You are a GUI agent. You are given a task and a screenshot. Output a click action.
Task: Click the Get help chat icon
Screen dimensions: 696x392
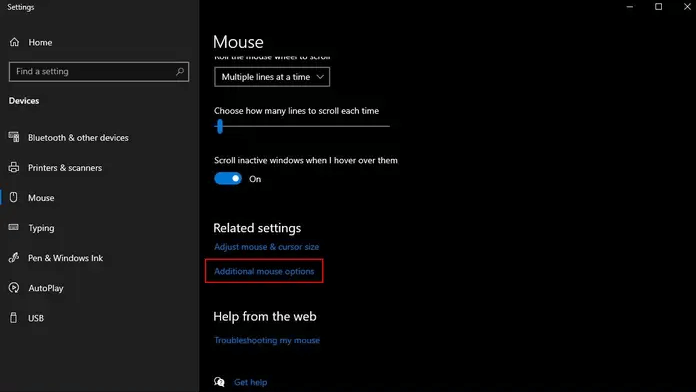tap(219, 382)
